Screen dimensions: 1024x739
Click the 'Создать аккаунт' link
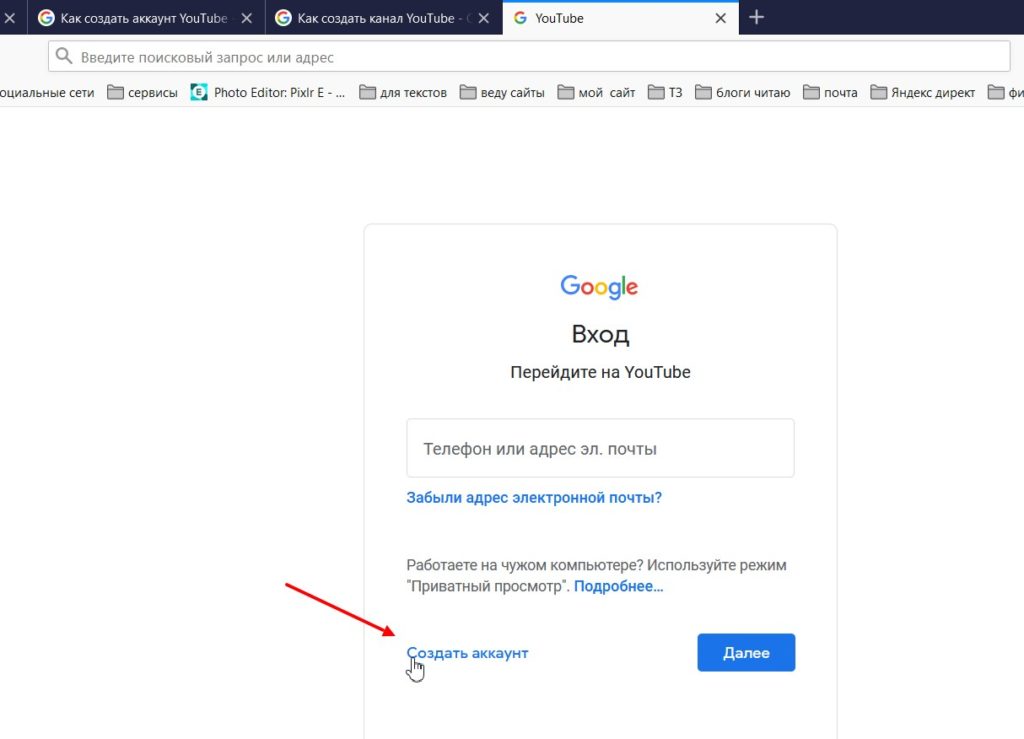[x=468, y=653]
